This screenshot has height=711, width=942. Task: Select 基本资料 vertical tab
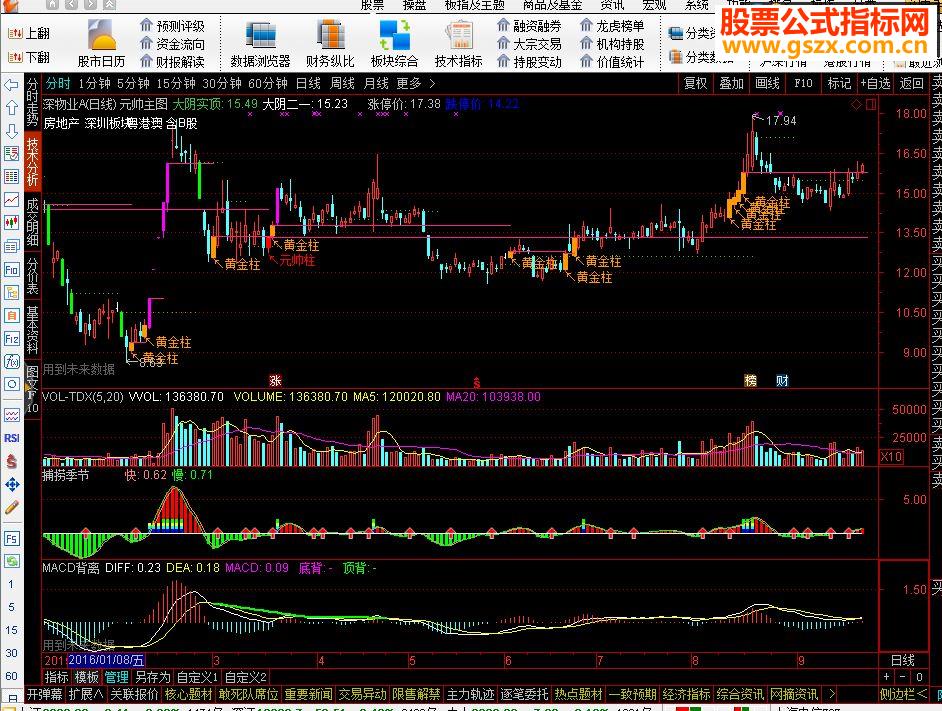point(32,329)
